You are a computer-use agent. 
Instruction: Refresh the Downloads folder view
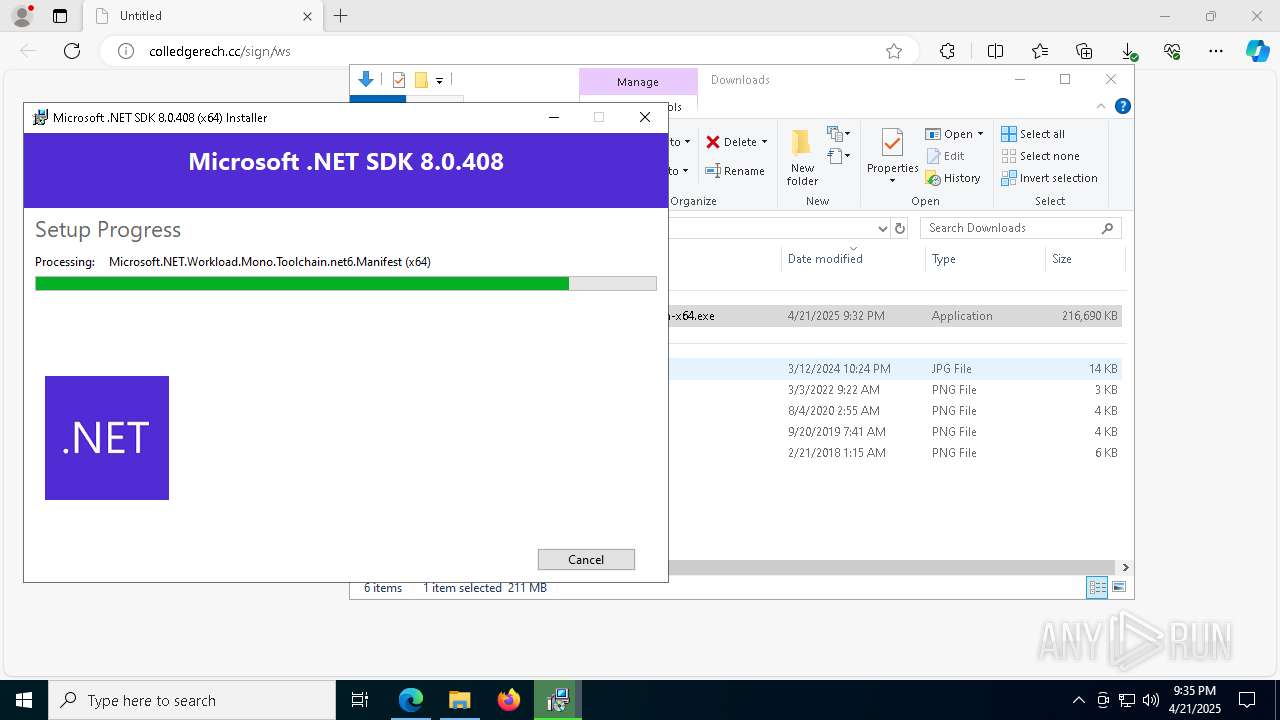900,228
